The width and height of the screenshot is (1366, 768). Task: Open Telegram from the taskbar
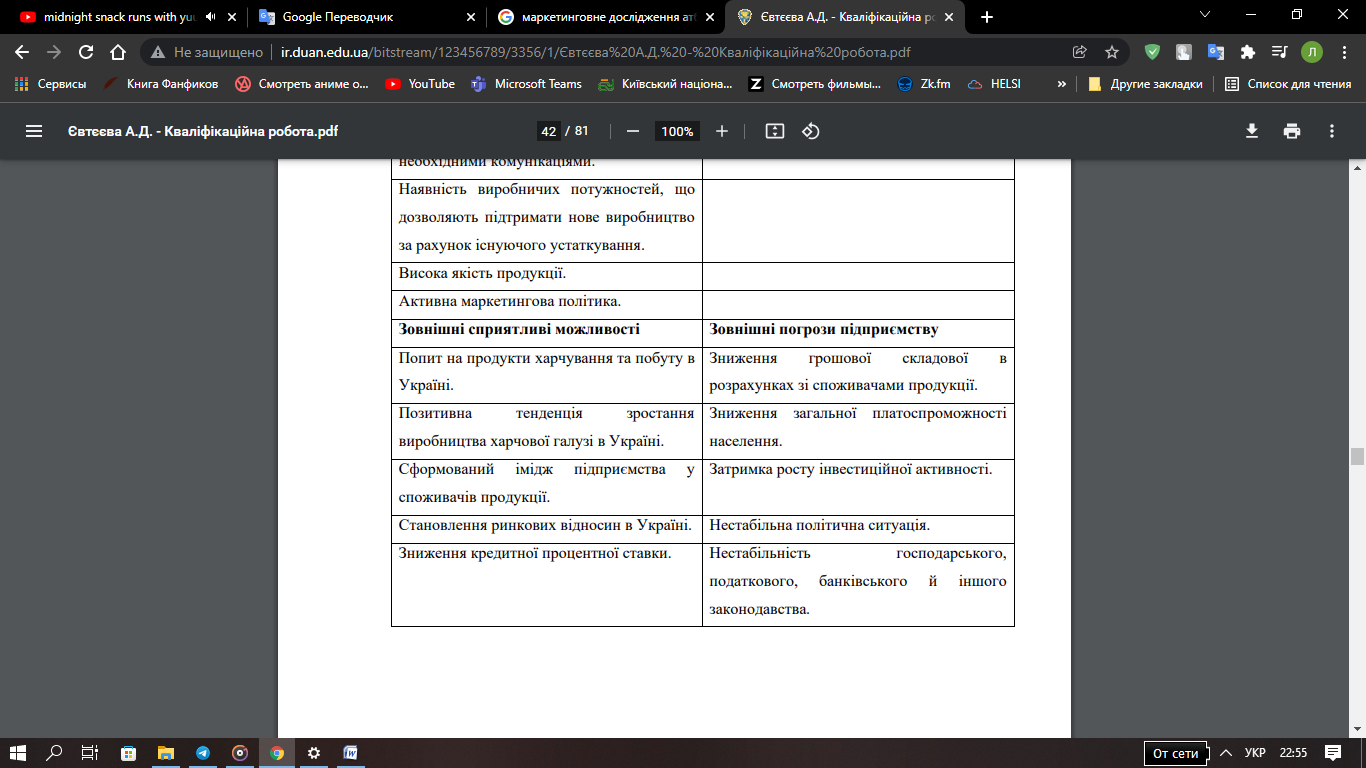(x=203, y=753)
